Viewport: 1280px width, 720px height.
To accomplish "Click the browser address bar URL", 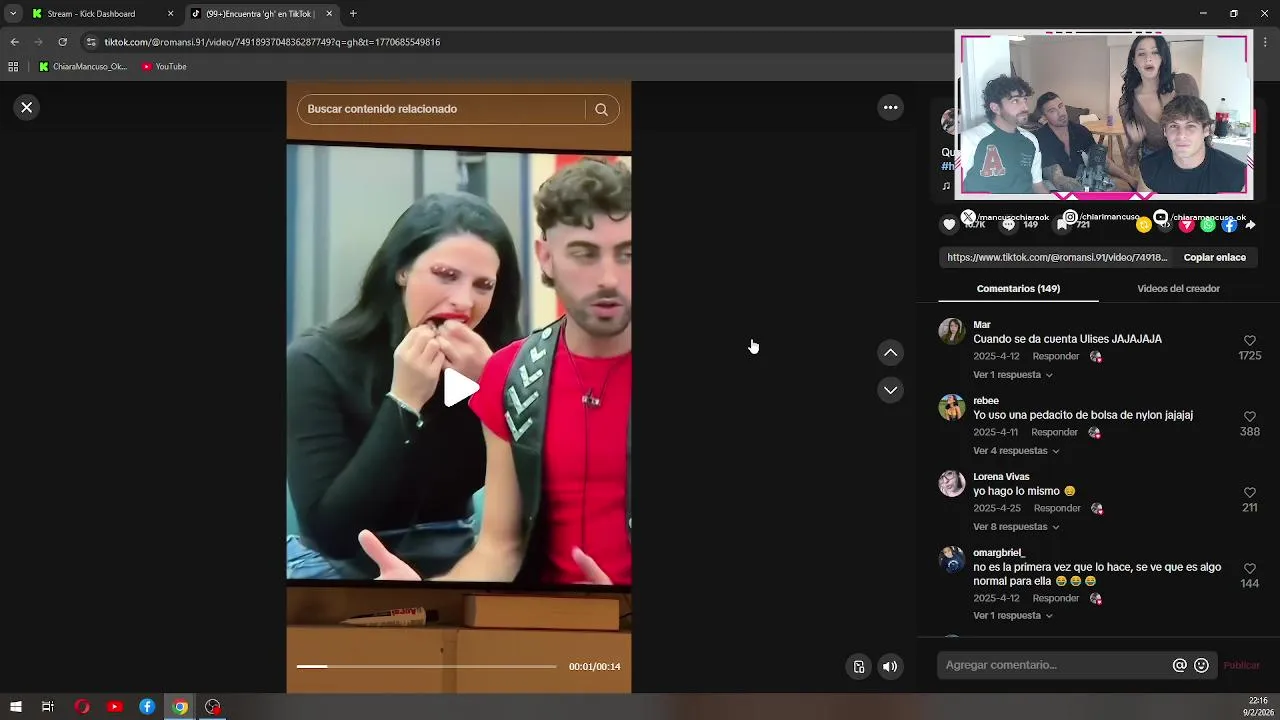I will [272, 42].
